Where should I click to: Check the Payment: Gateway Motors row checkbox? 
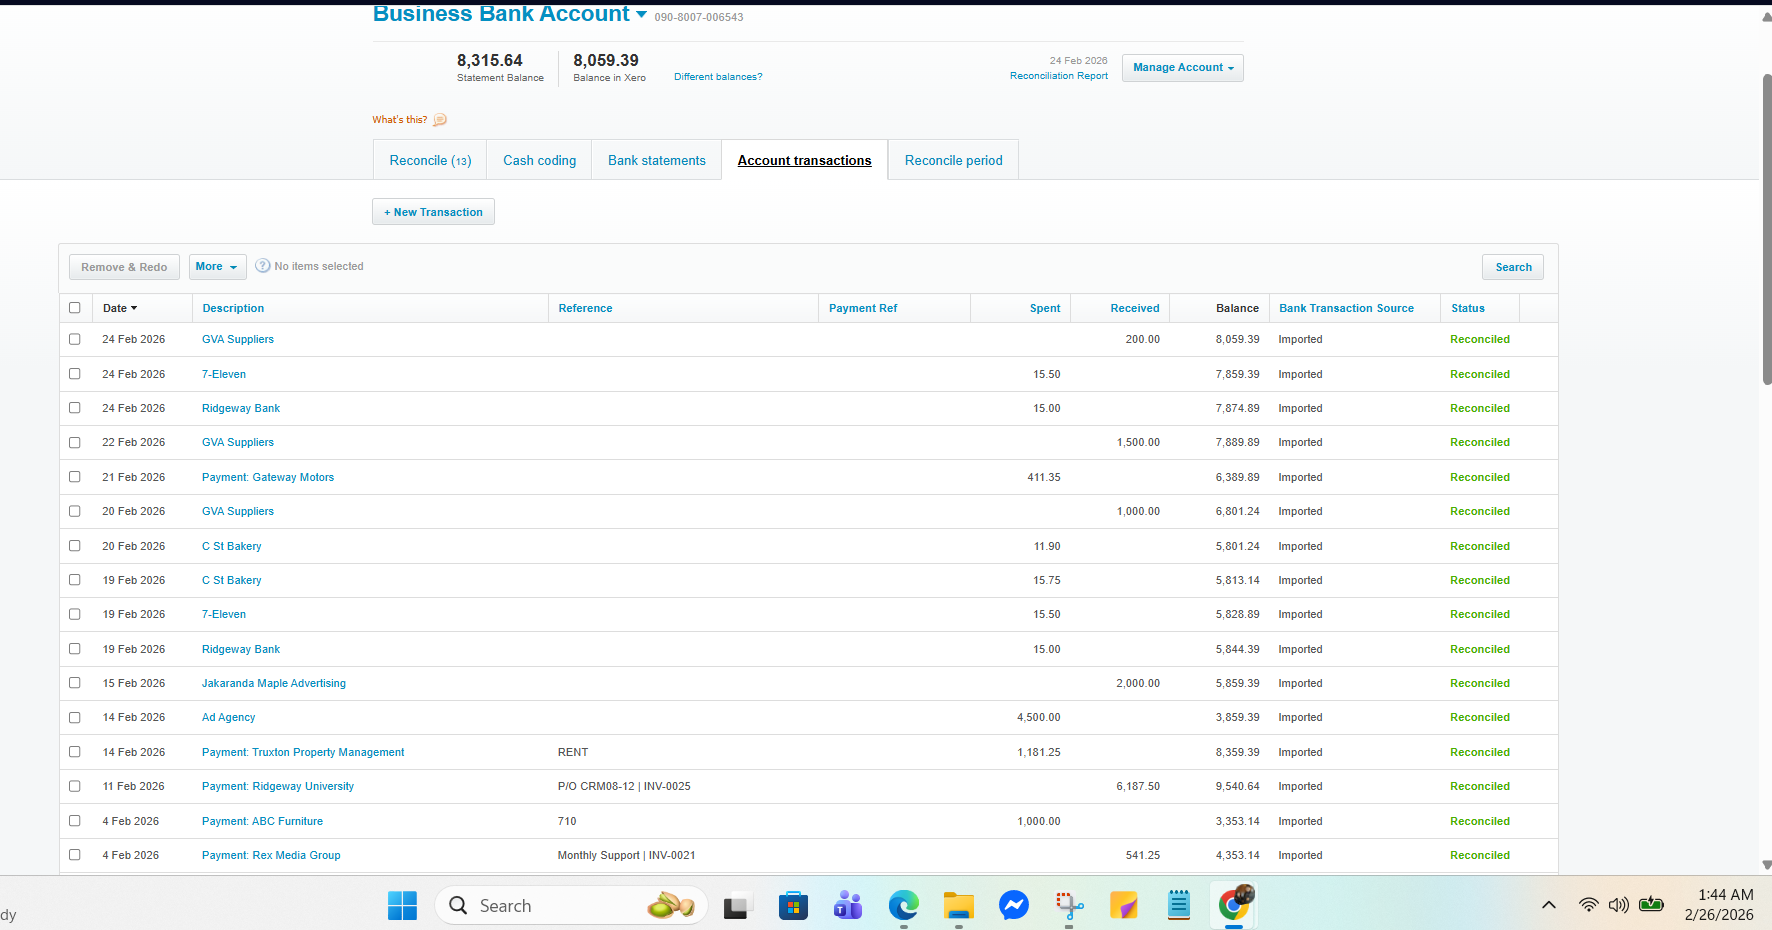[75, 477]
